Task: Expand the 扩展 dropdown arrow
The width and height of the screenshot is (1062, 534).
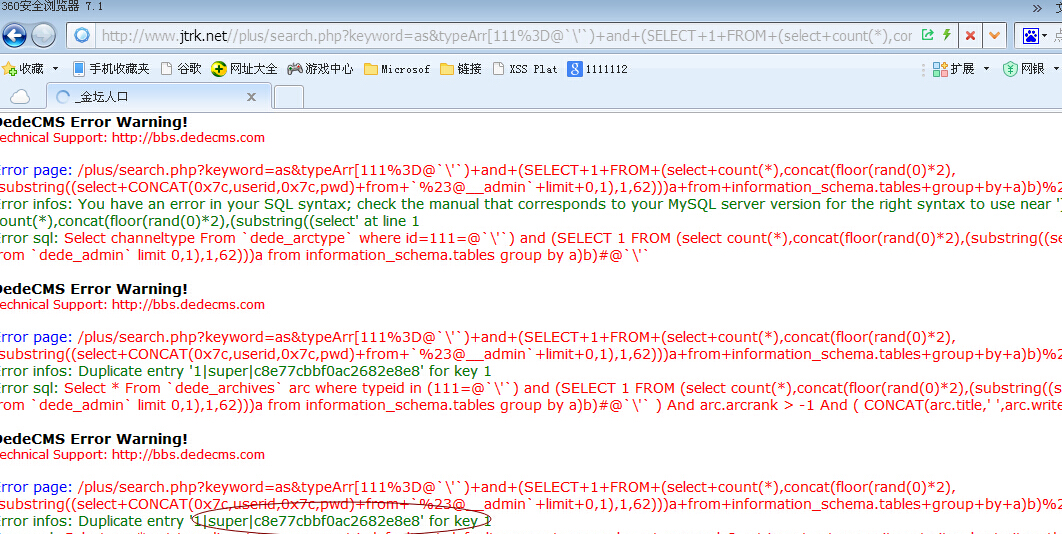Action: pos(986,68)
